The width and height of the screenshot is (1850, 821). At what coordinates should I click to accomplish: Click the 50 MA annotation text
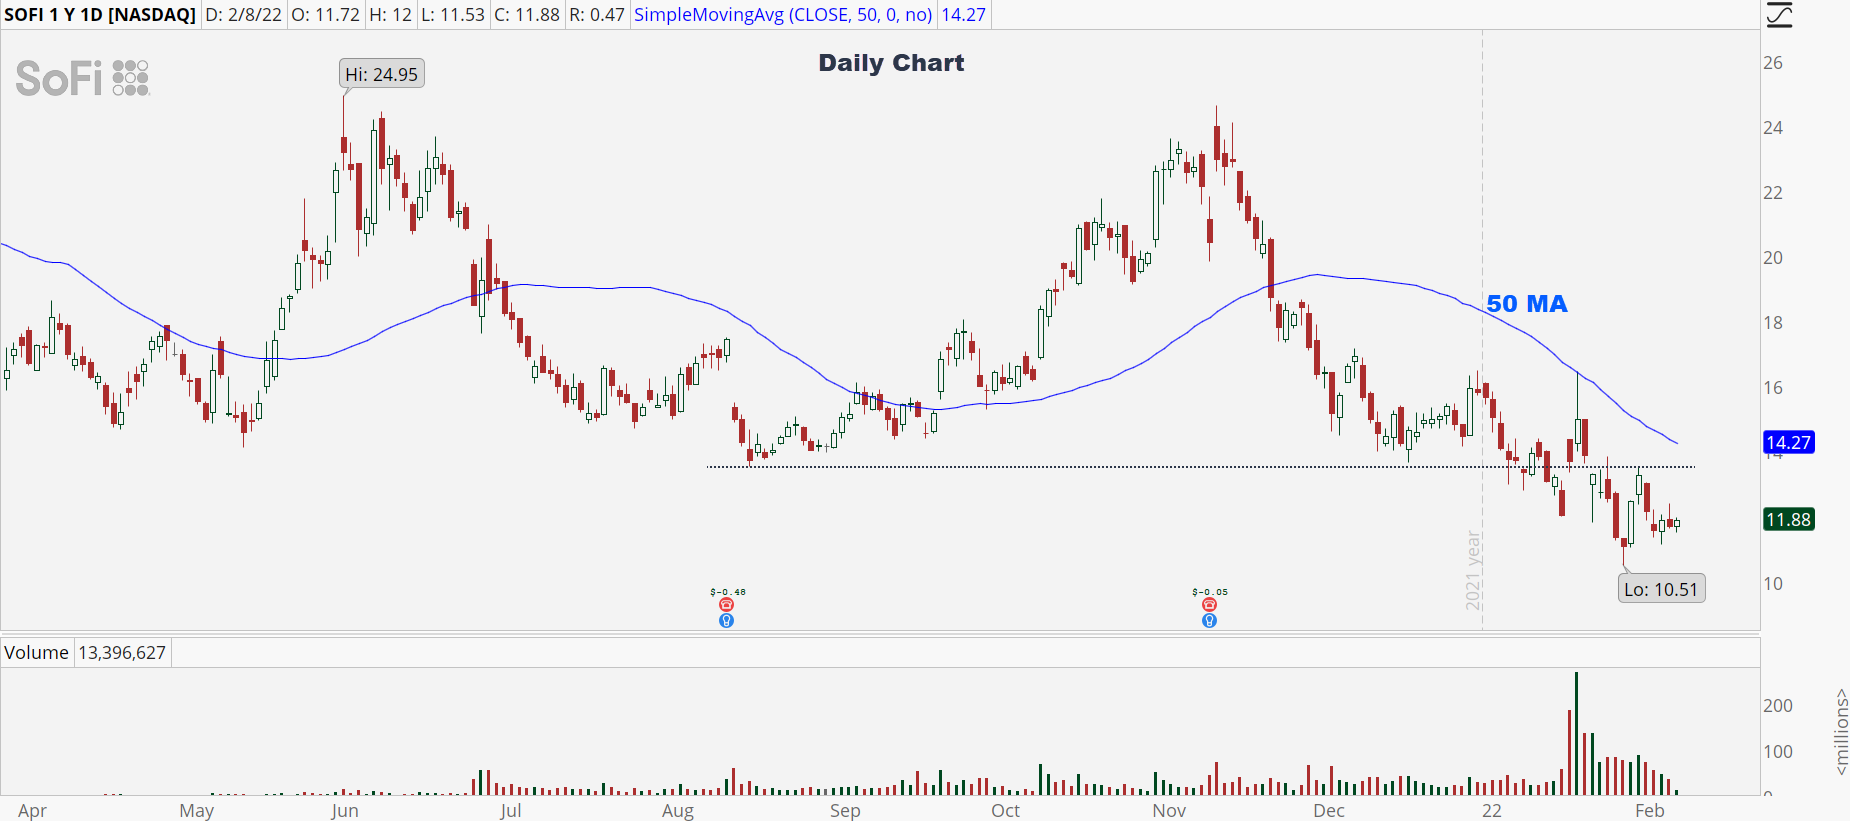point(1527,304)
